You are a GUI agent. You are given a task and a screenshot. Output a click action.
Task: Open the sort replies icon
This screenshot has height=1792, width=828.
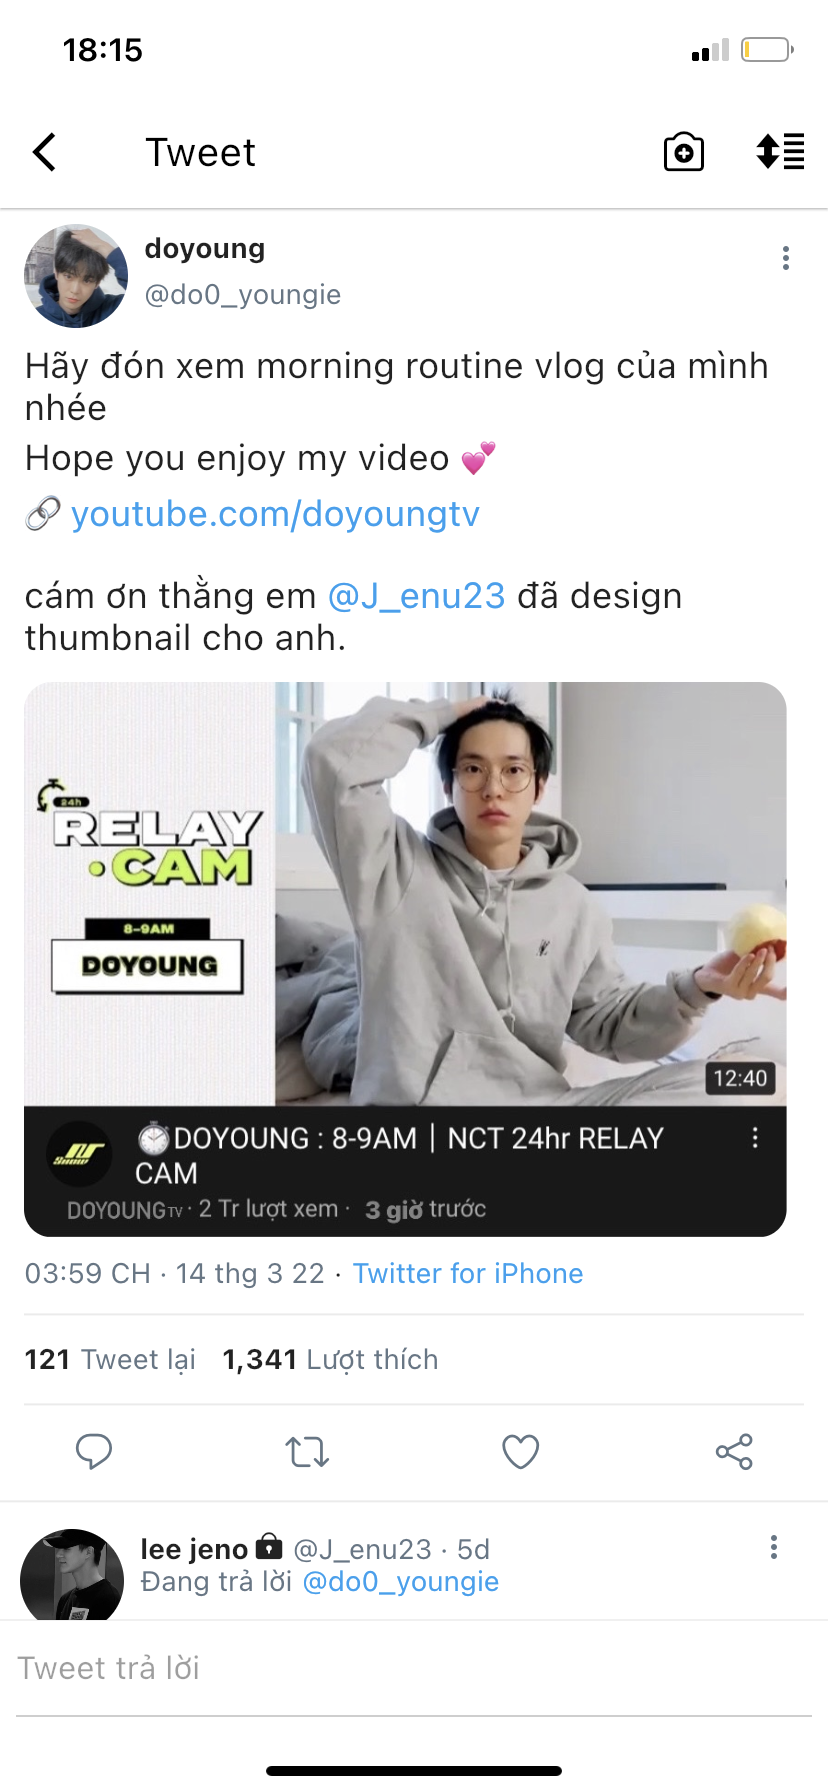point(780,152)
